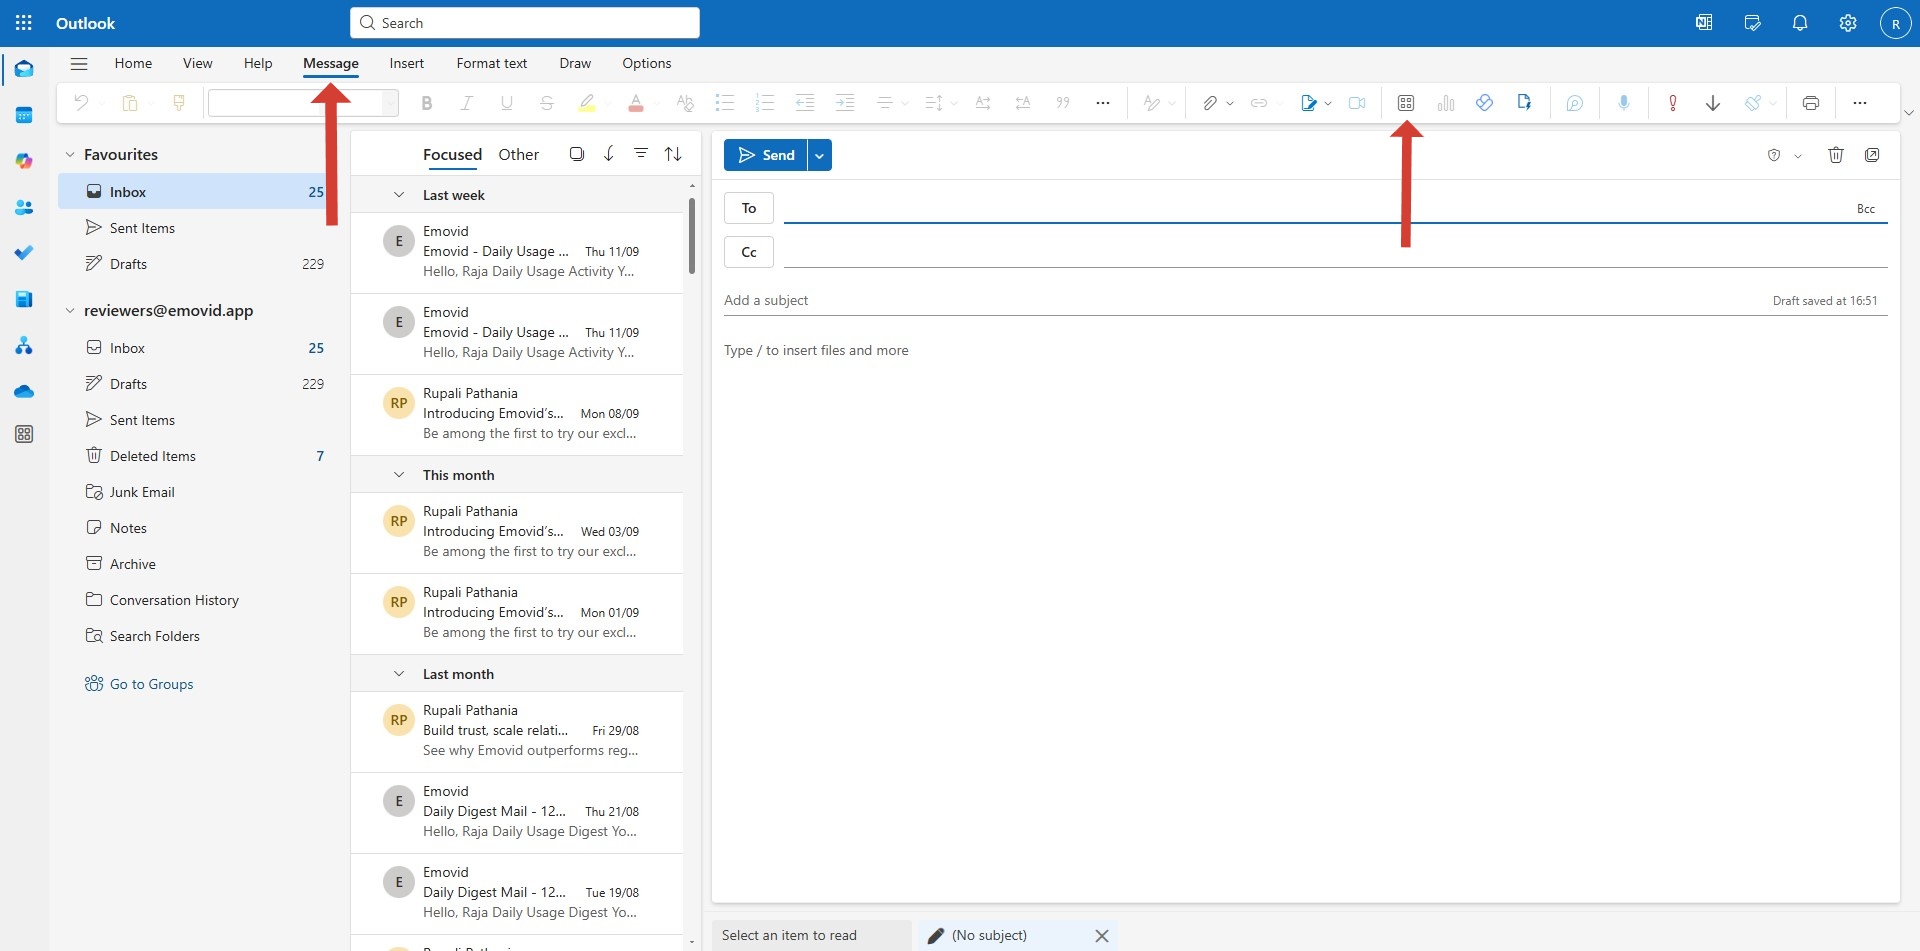This screenshot has height=951, width=1920.
Task: Click the Send button
Action: [767, 154]
